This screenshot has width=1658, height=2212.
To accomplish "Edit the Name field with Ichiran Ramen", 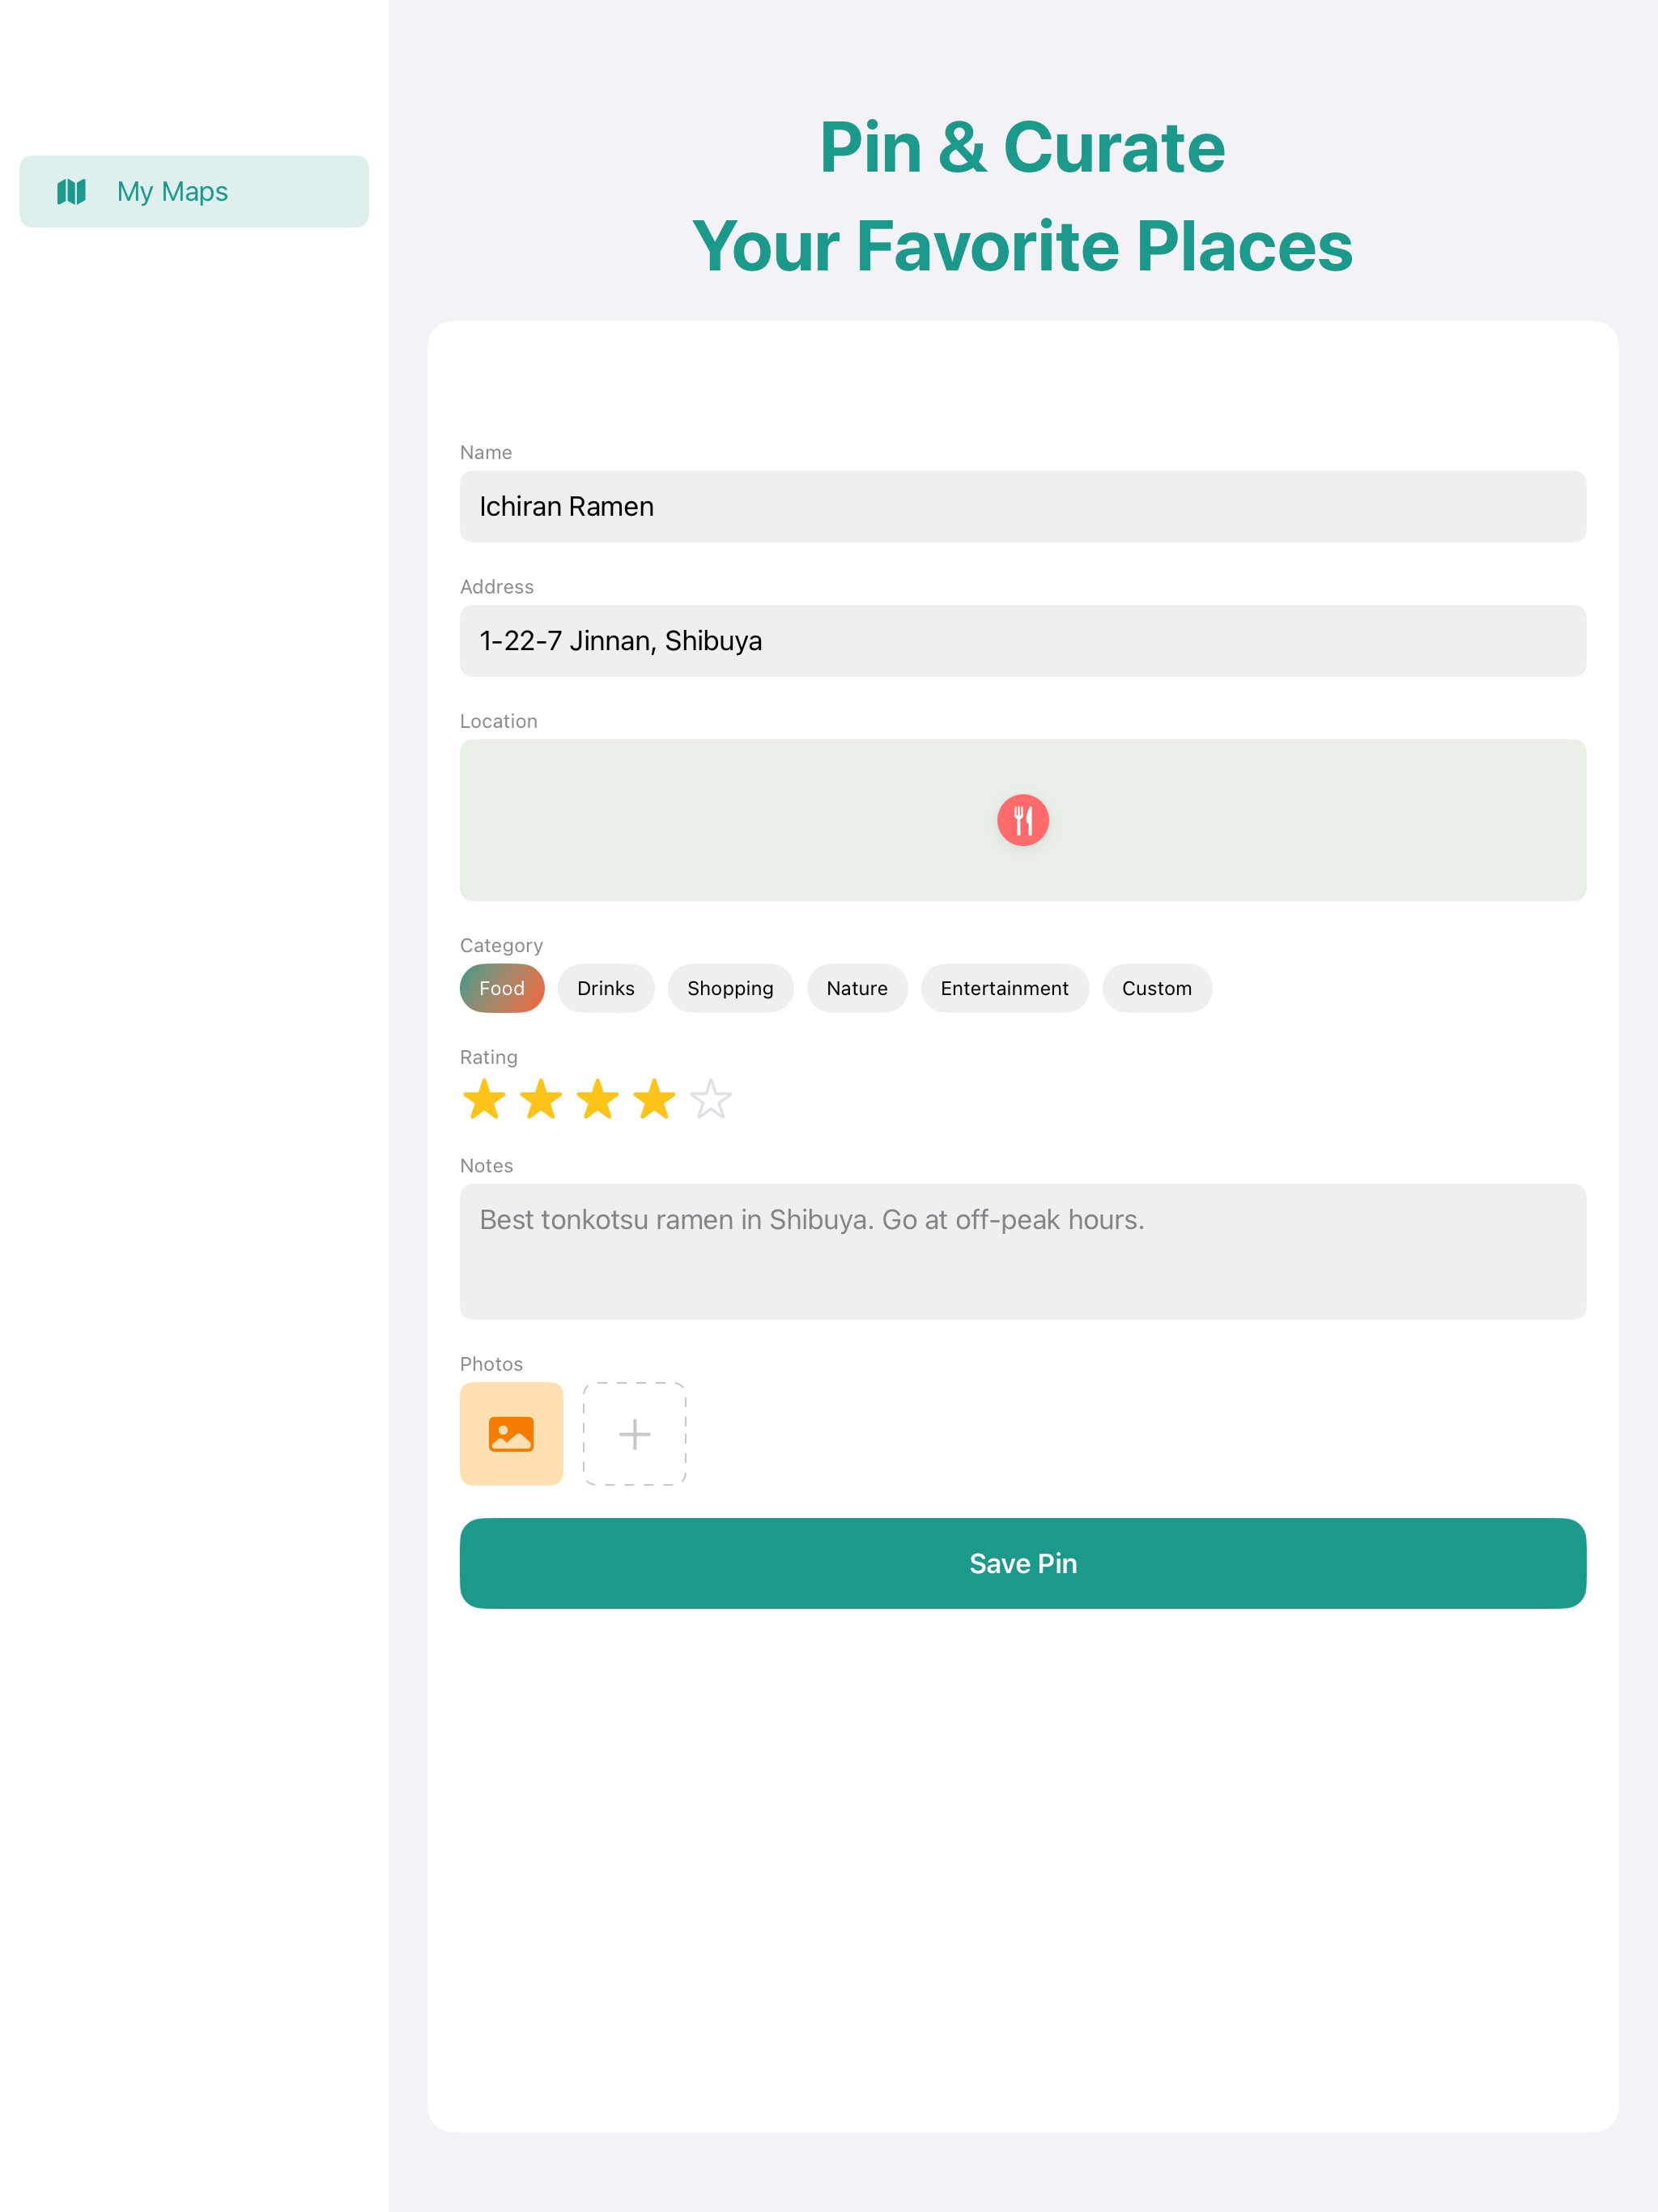I will click(1022, 507).
